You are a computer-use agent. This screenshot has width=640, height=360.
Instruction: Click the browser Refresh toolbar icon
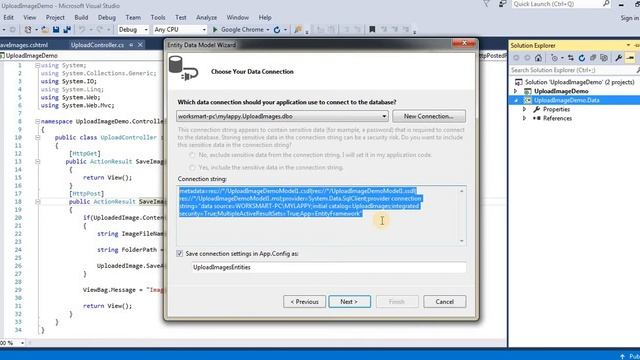click(277, 29)
